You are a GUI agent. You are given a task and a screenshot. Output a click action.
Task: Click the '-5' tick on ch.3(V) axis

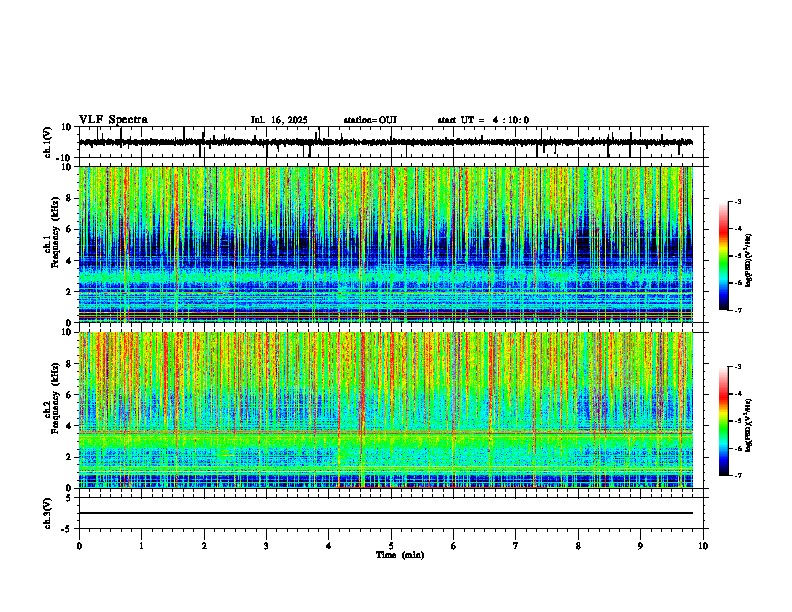point(67,529)
